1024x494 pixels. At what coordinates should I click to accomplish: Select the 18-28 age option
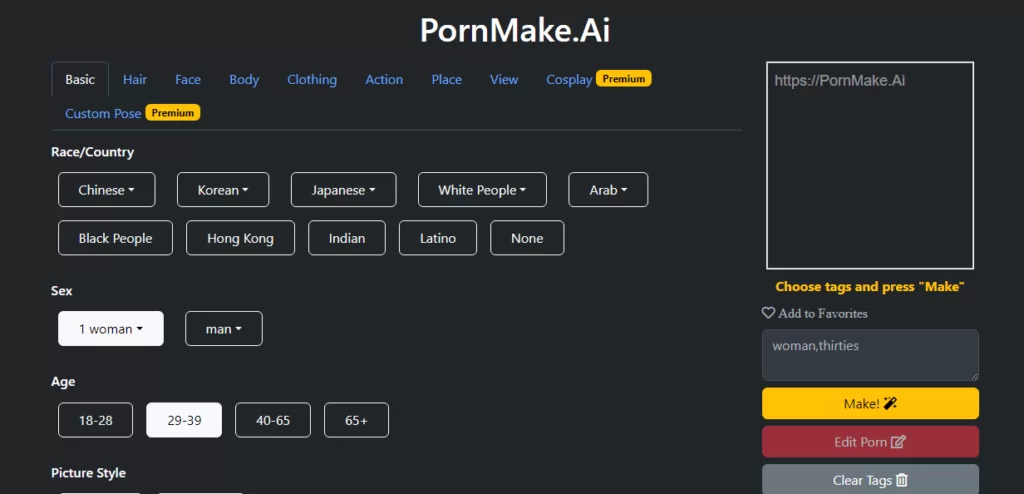pos(95,420)
